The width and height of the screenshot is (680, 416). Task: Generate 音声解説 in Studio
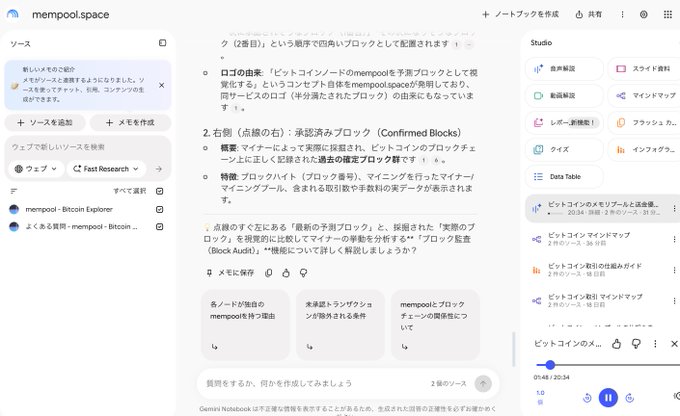[564, 69]
